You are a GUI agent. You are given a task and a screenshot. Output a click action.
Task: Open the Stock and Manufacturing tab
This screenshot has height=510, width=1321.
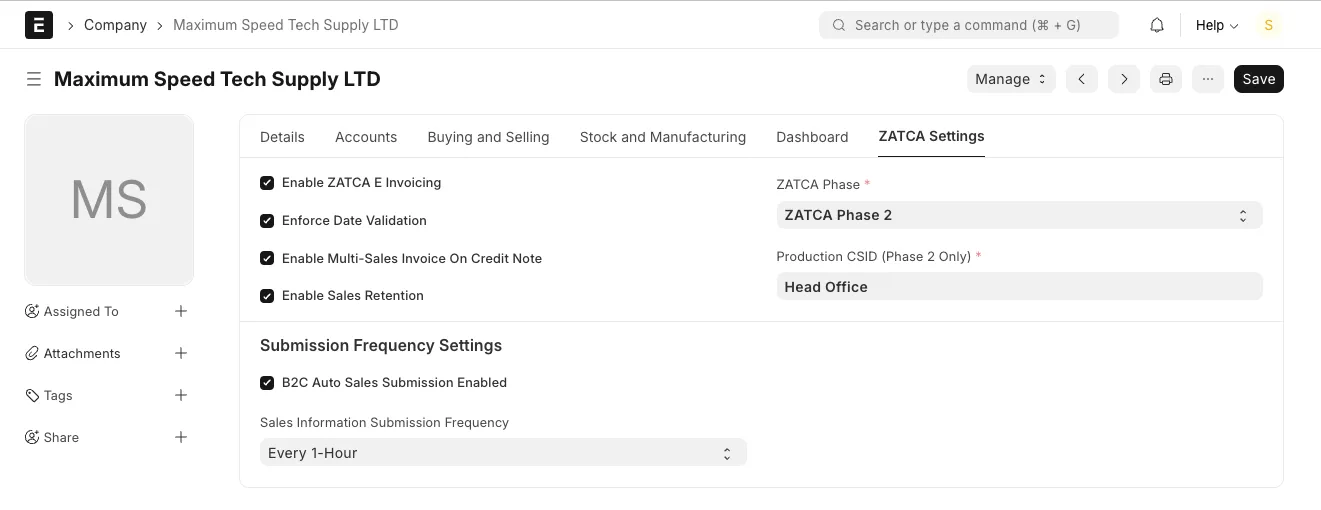click(x=663, y=137)
